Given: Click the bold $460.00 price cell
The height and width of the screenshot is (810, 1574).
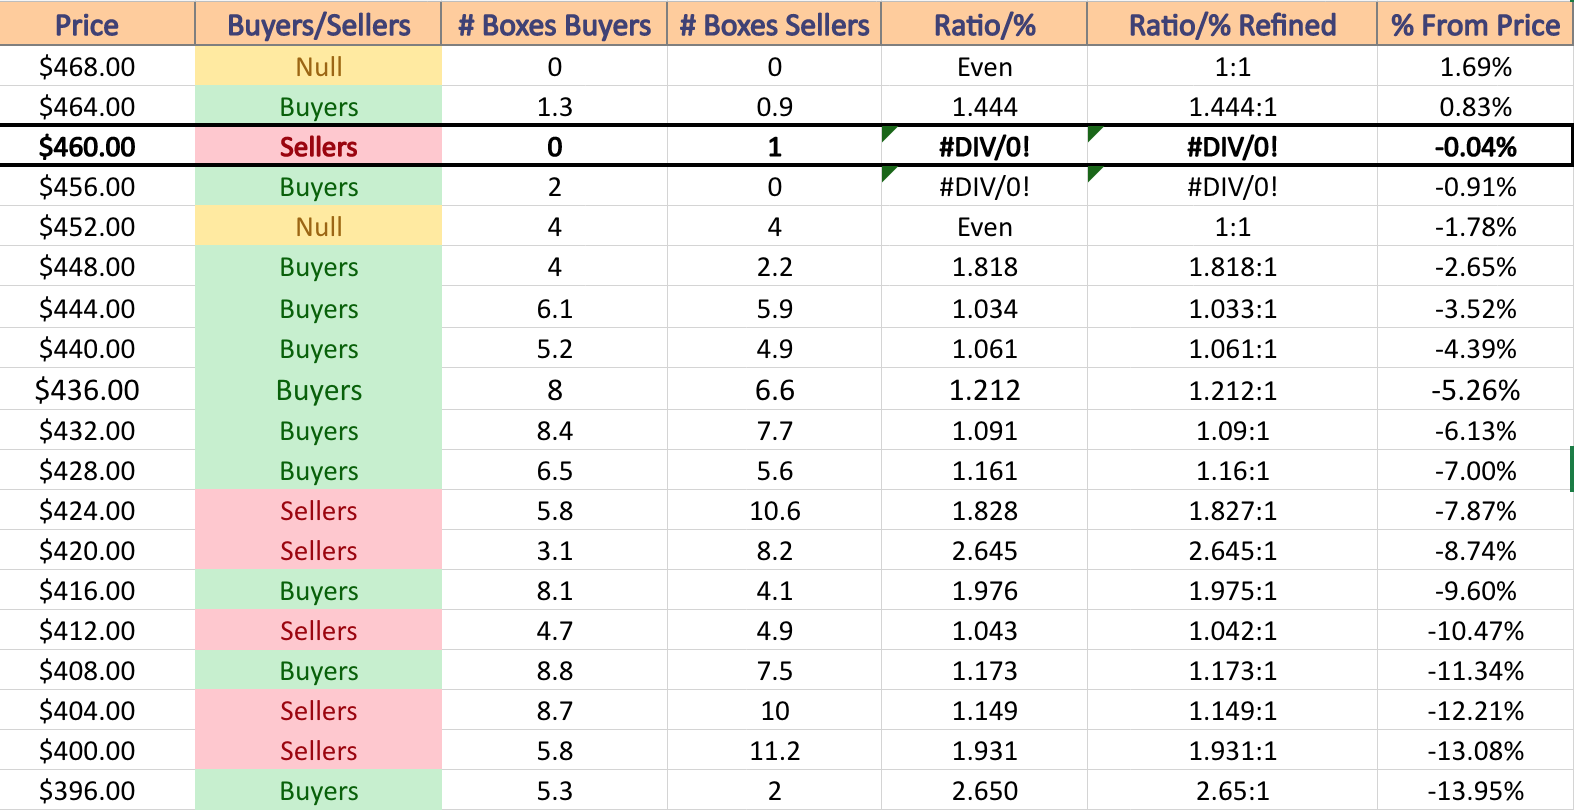Looking at the screenshot, I should [x=97, y=146].
